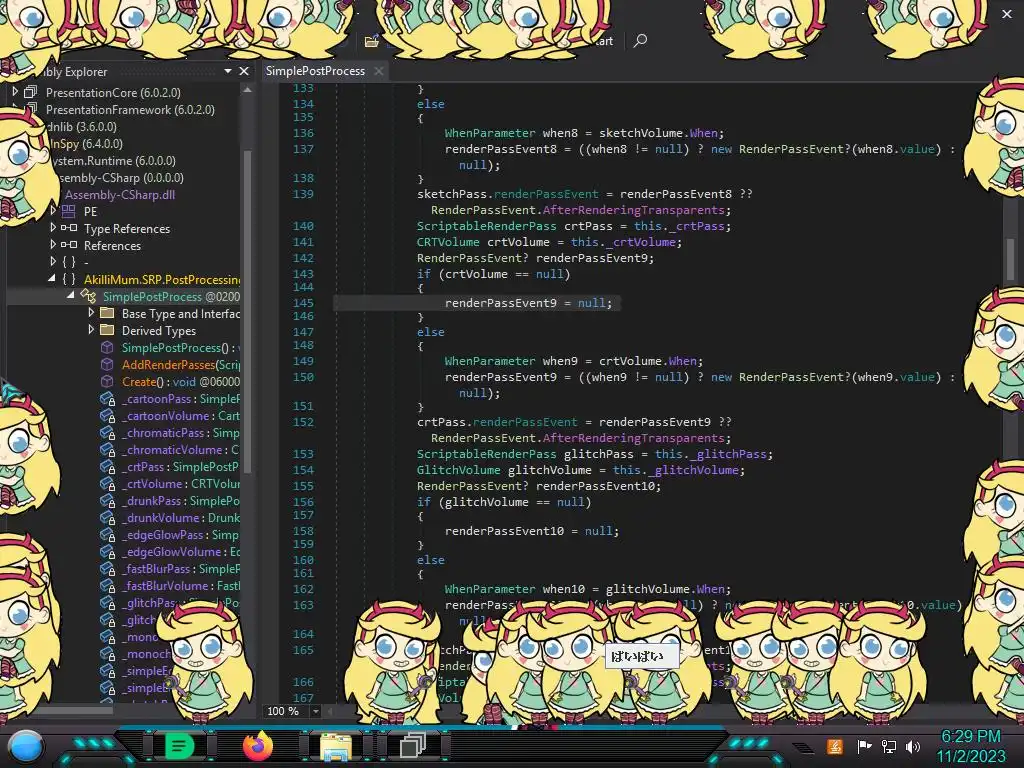Click WhenParameter type on line 149
1024x768 pixels.
[490, 360]
